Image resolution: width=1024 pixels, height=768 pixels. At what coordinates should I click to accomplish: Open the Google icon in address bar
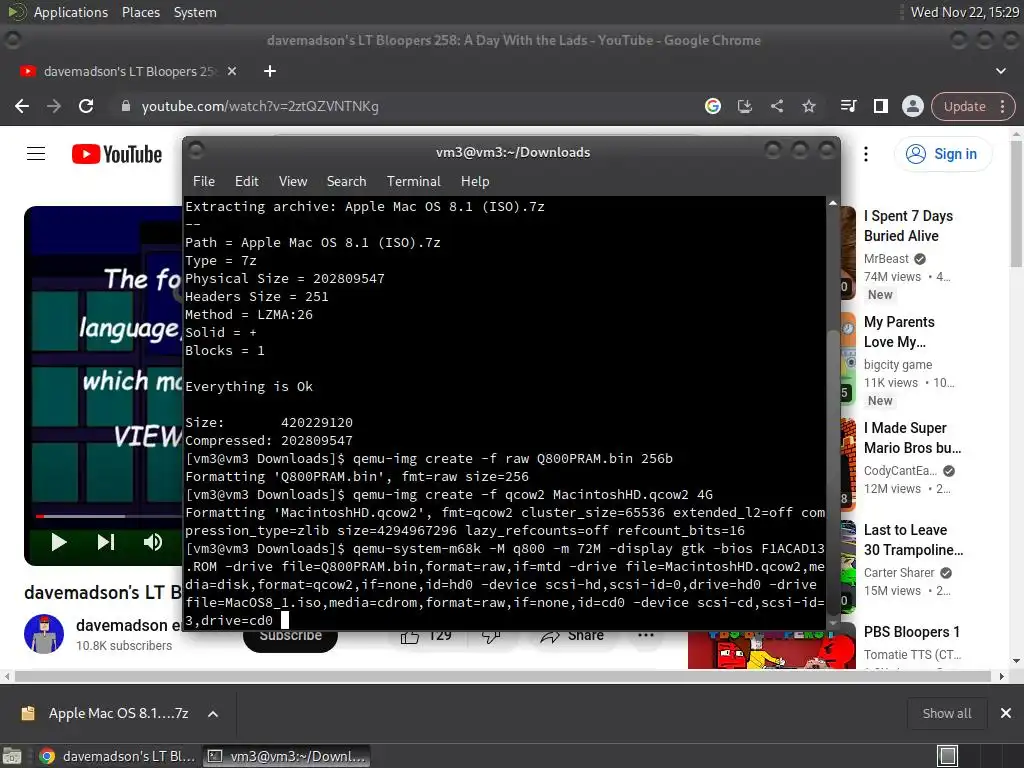point(712,106)
